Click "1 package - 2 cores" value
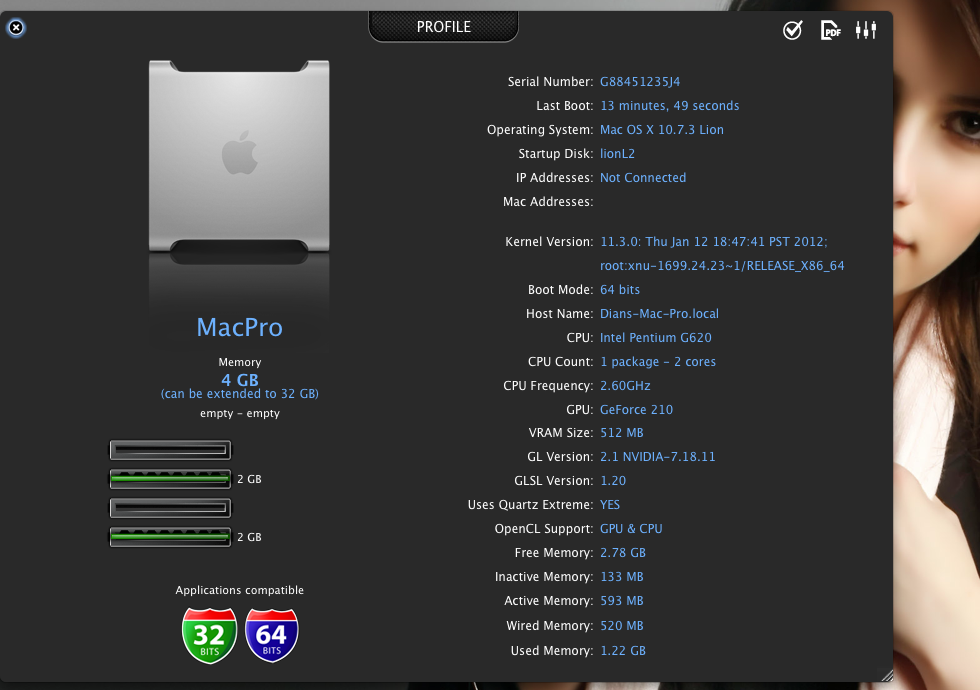 tap(658, 362)
